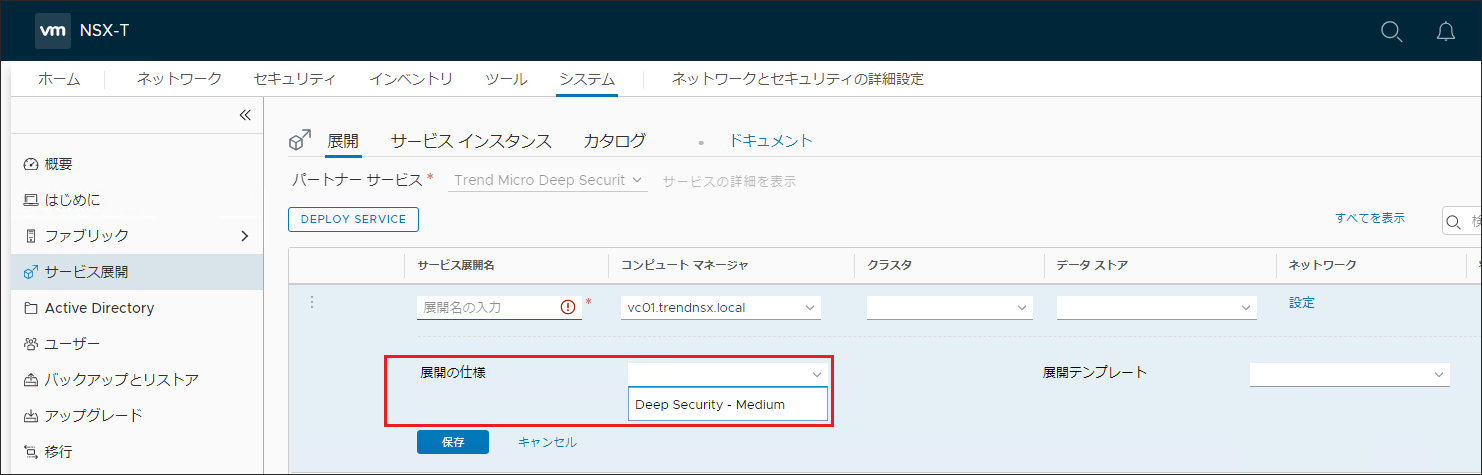Open row actions three-dot menu

(311, 302)
